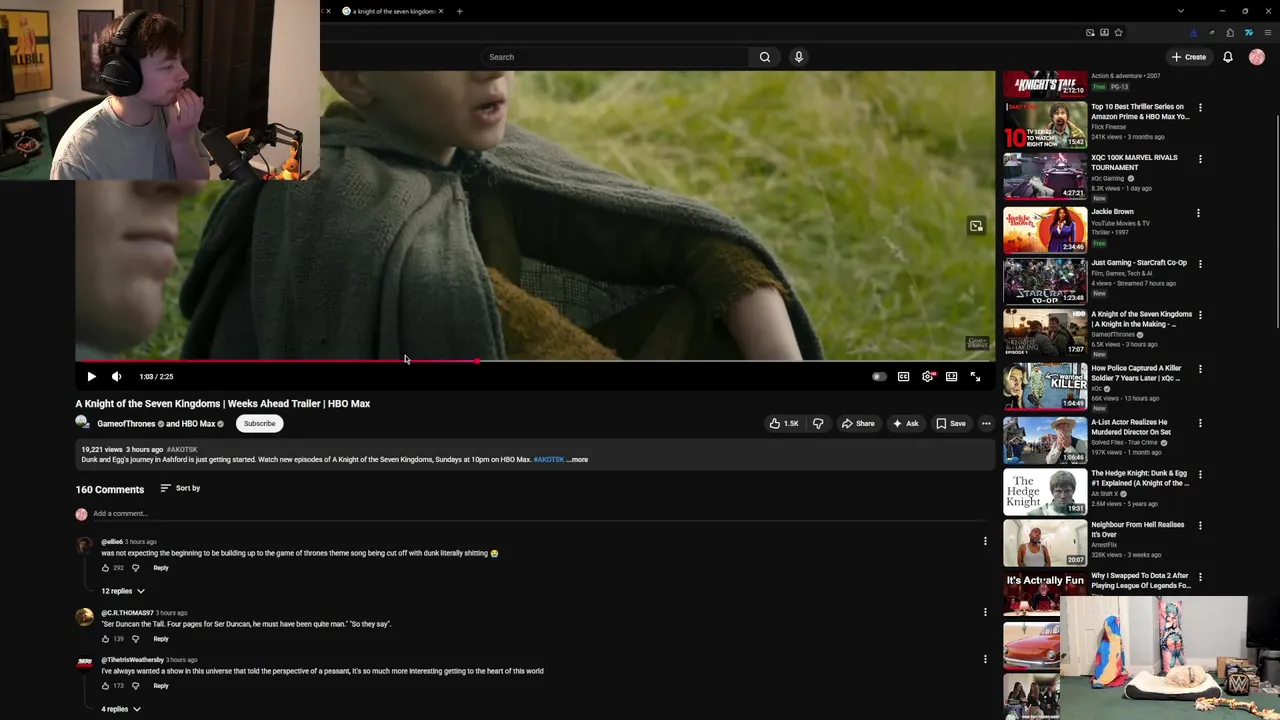Open menu for Jackie Brown video
This screenshot has width=1280, height=720.
click(1198, 212)
